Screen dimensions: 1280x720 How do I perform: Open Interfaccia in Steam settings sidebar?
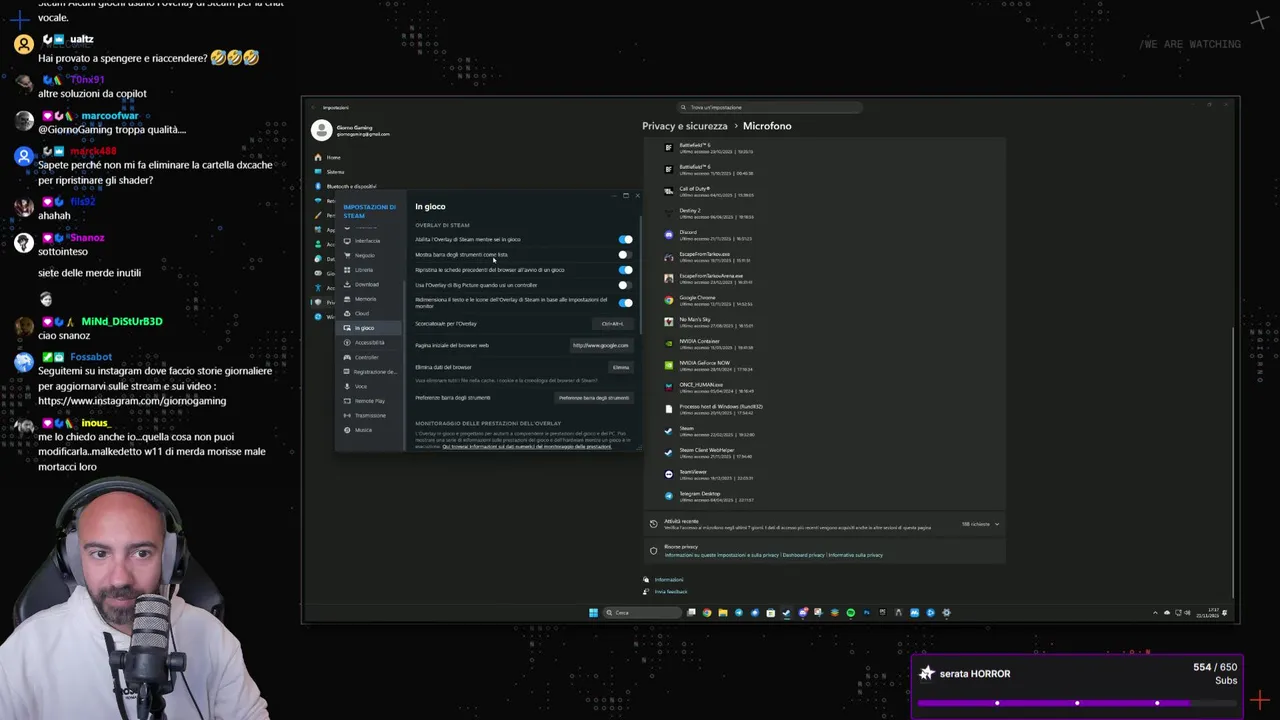pyautogui.click(x=367, y=241)
